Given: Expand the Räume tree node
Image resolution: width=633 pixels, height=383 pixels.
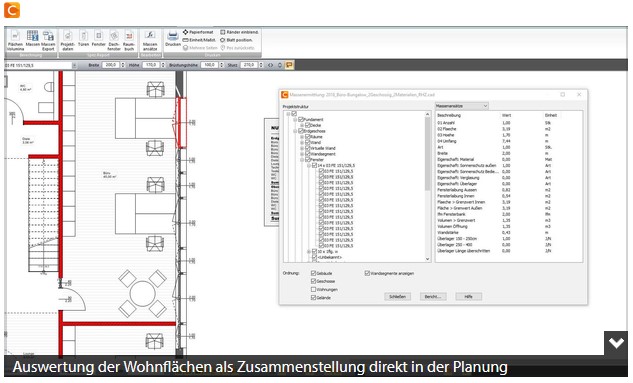Looking at the screenshot, I should 302,137.
